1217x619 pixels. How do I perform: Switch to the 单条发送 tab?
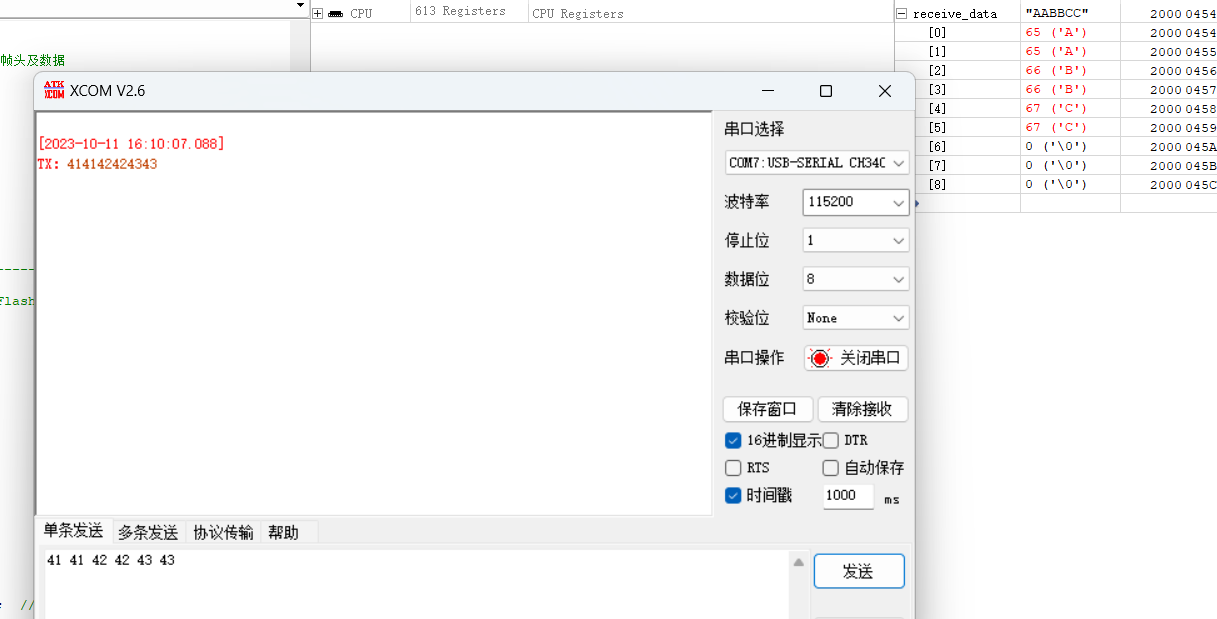pos(73,531)
